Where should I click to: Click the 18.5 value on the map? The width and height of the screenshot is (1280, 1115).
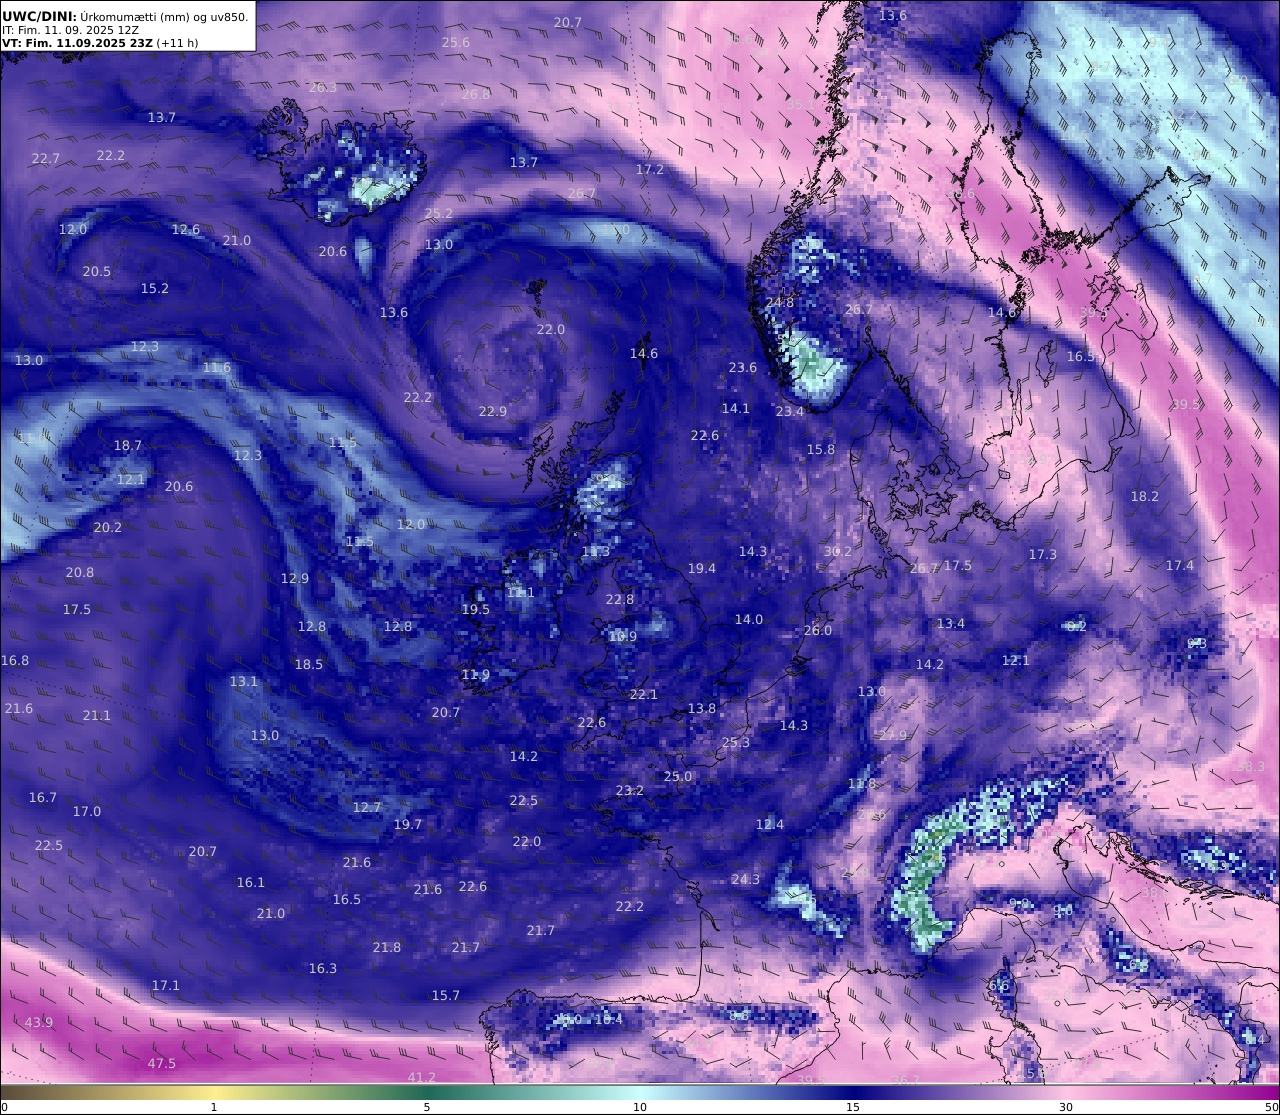309,664
